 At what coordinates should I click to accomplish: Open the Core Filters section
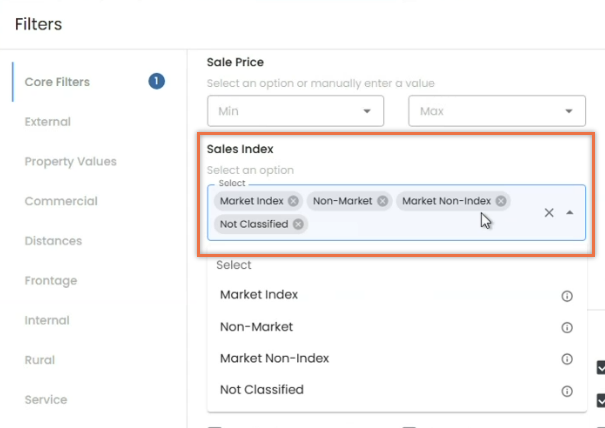pyautogui.click(x=57, y=82)
